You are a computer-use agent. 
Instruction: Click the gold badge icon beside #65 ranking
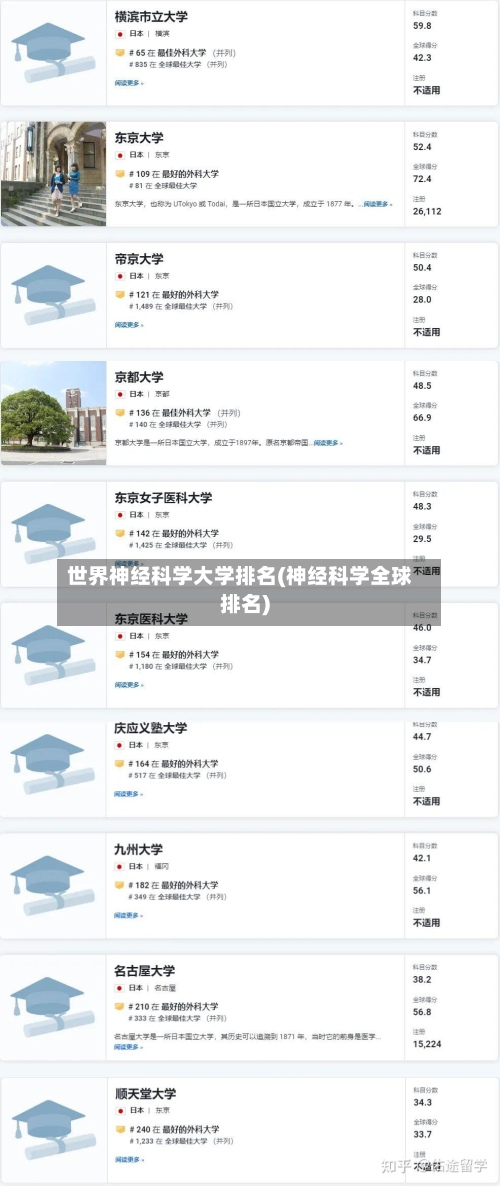pyautogui.click(x=120, y=53)
